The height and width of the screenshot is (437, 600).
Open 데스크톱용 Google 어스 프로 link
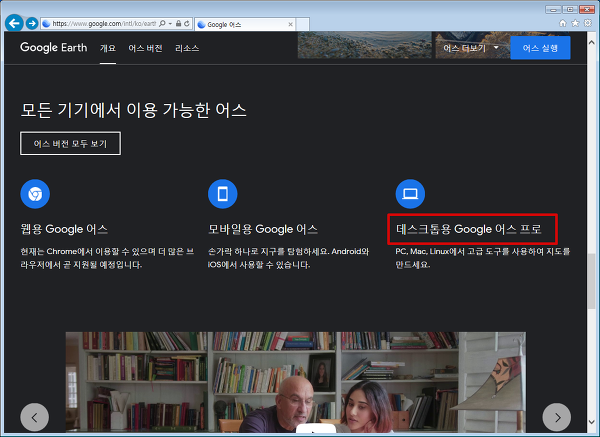468,229
